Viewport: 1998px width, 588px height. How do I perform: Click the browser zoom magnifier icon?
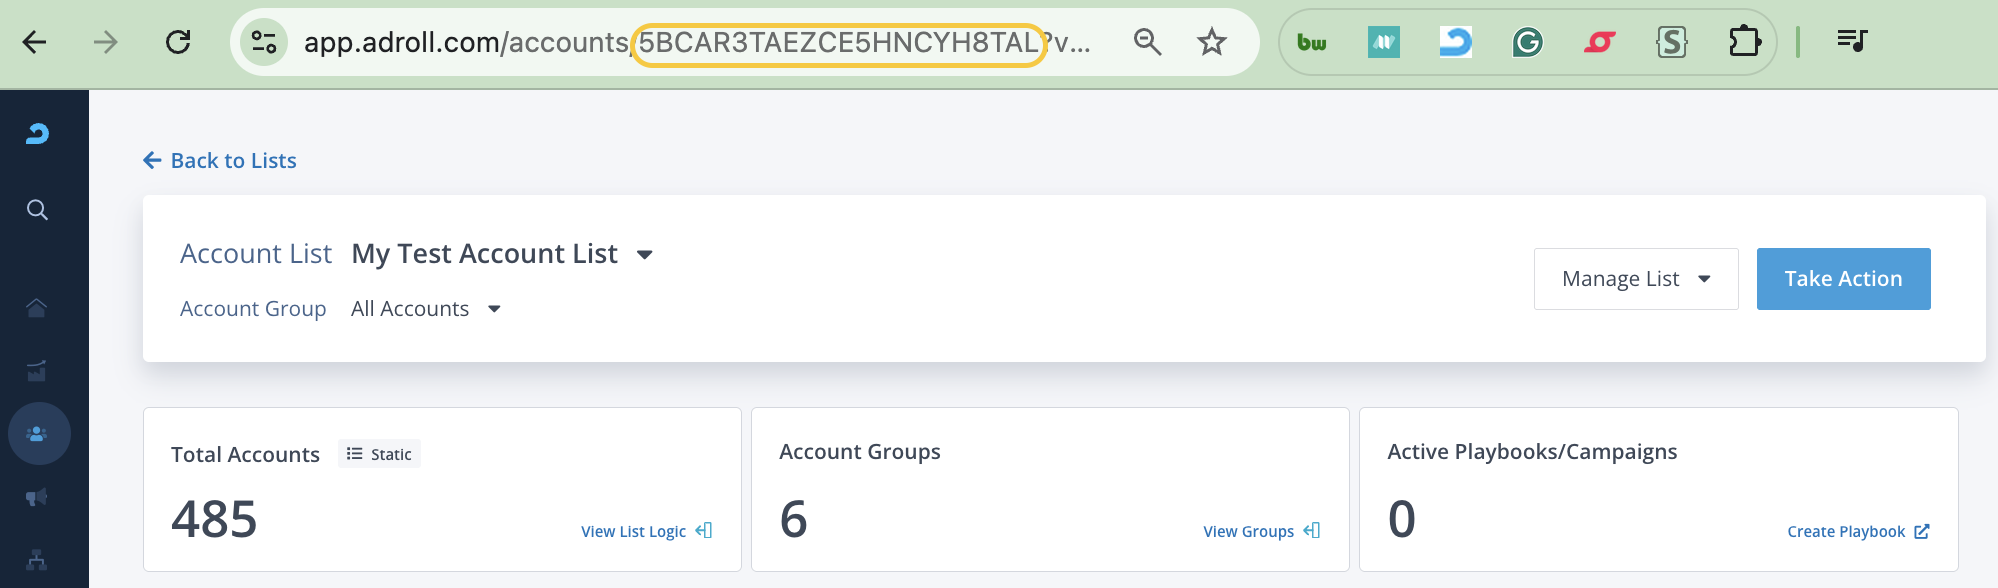1147,42
